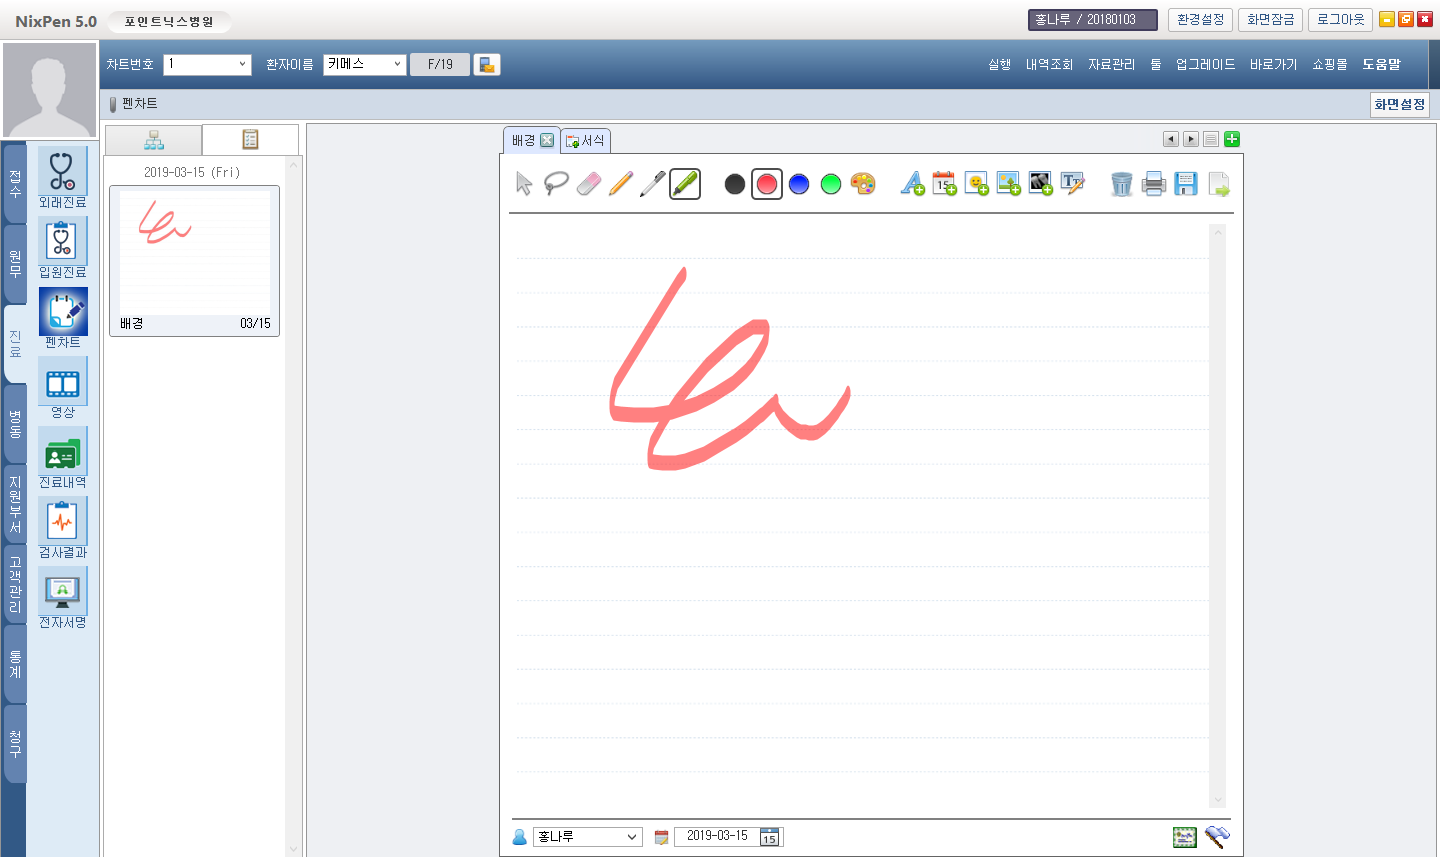Pick the green highlighter tool
Screen dimensions: 1440x857
click(685, 184)
